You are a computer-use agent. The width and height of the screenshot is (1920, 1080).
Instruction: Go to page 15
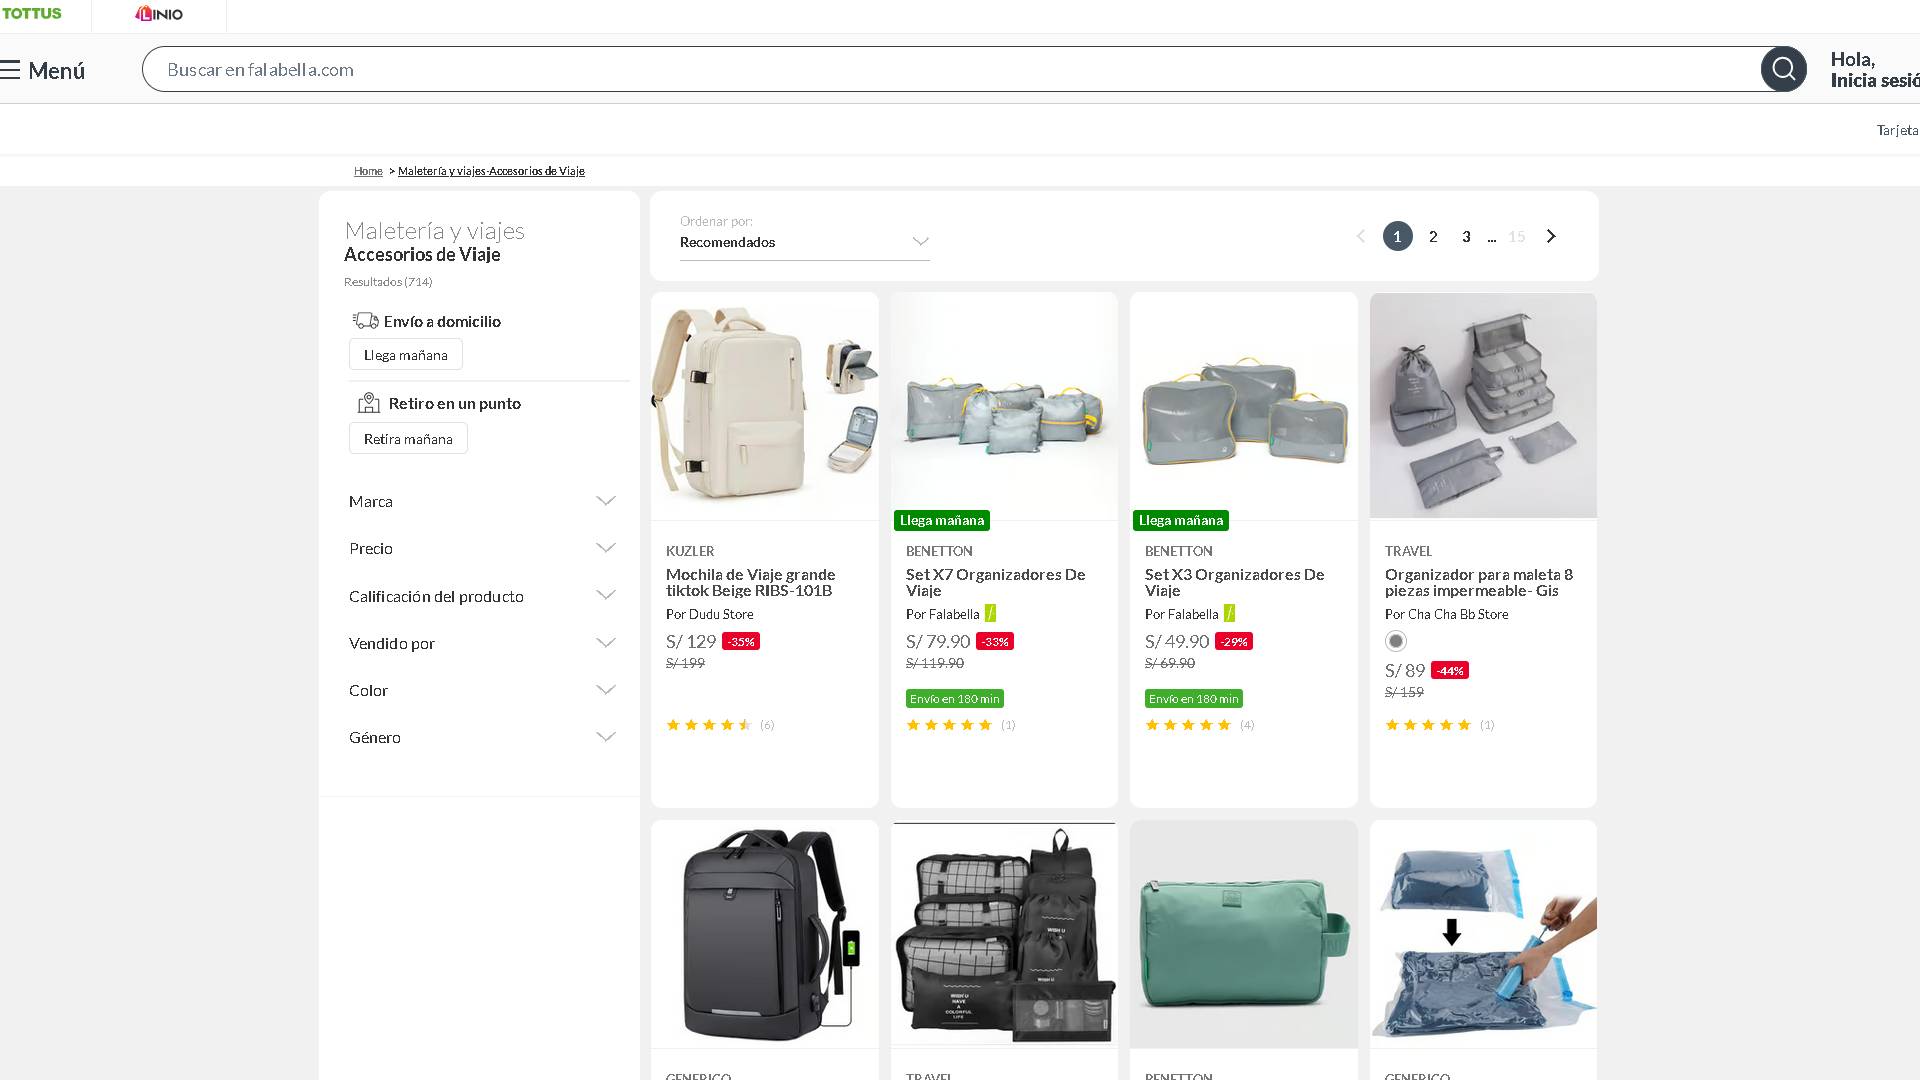(1517, 237)
